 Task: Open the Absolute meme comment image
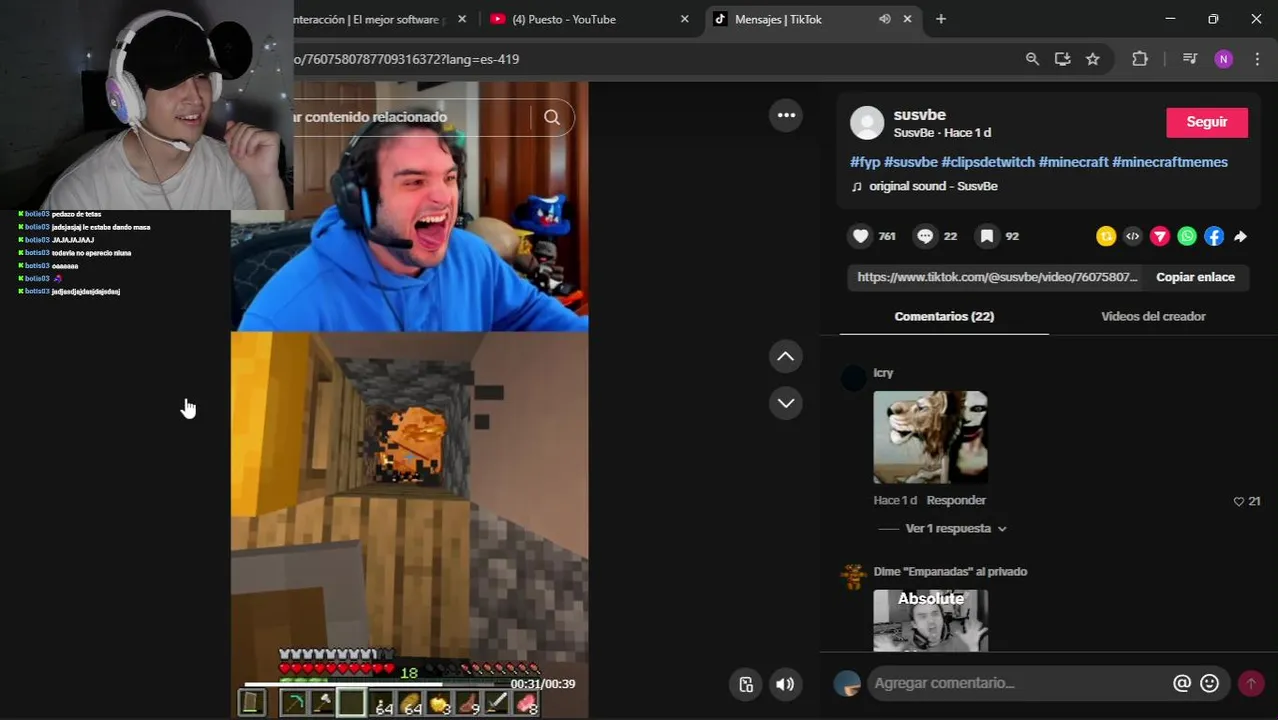point(930,620)
